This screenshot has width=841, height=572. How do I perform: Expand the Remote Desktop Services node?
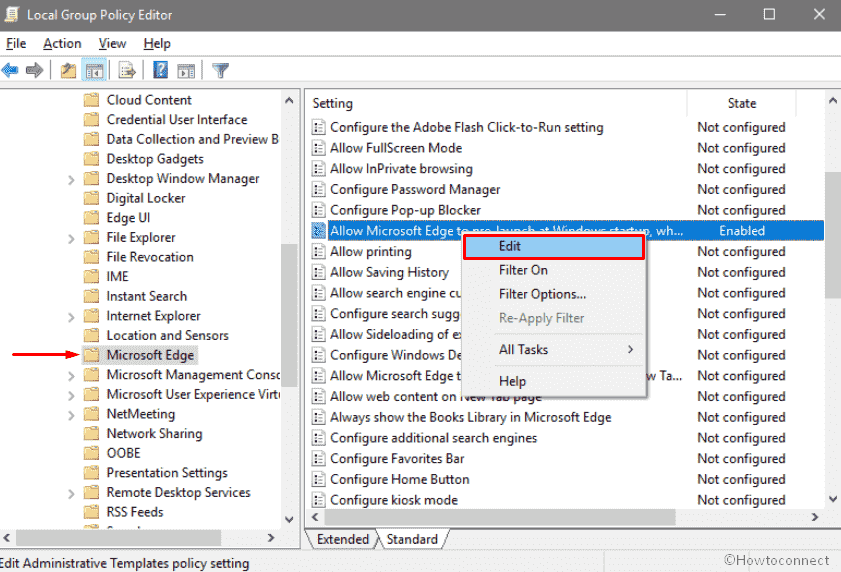click(x=71, y=493)
